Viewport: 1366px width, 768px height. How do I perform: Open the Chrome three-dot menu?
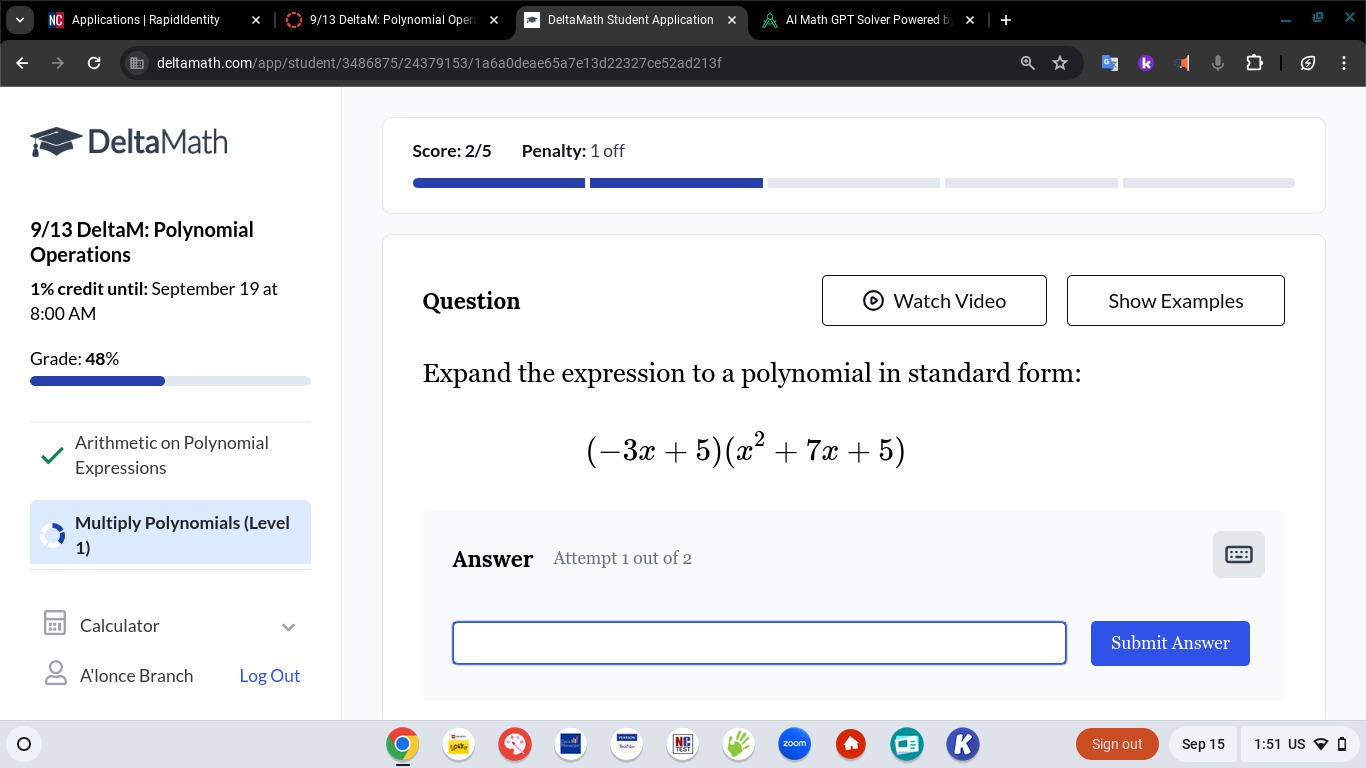click(x=1344, y=63)
